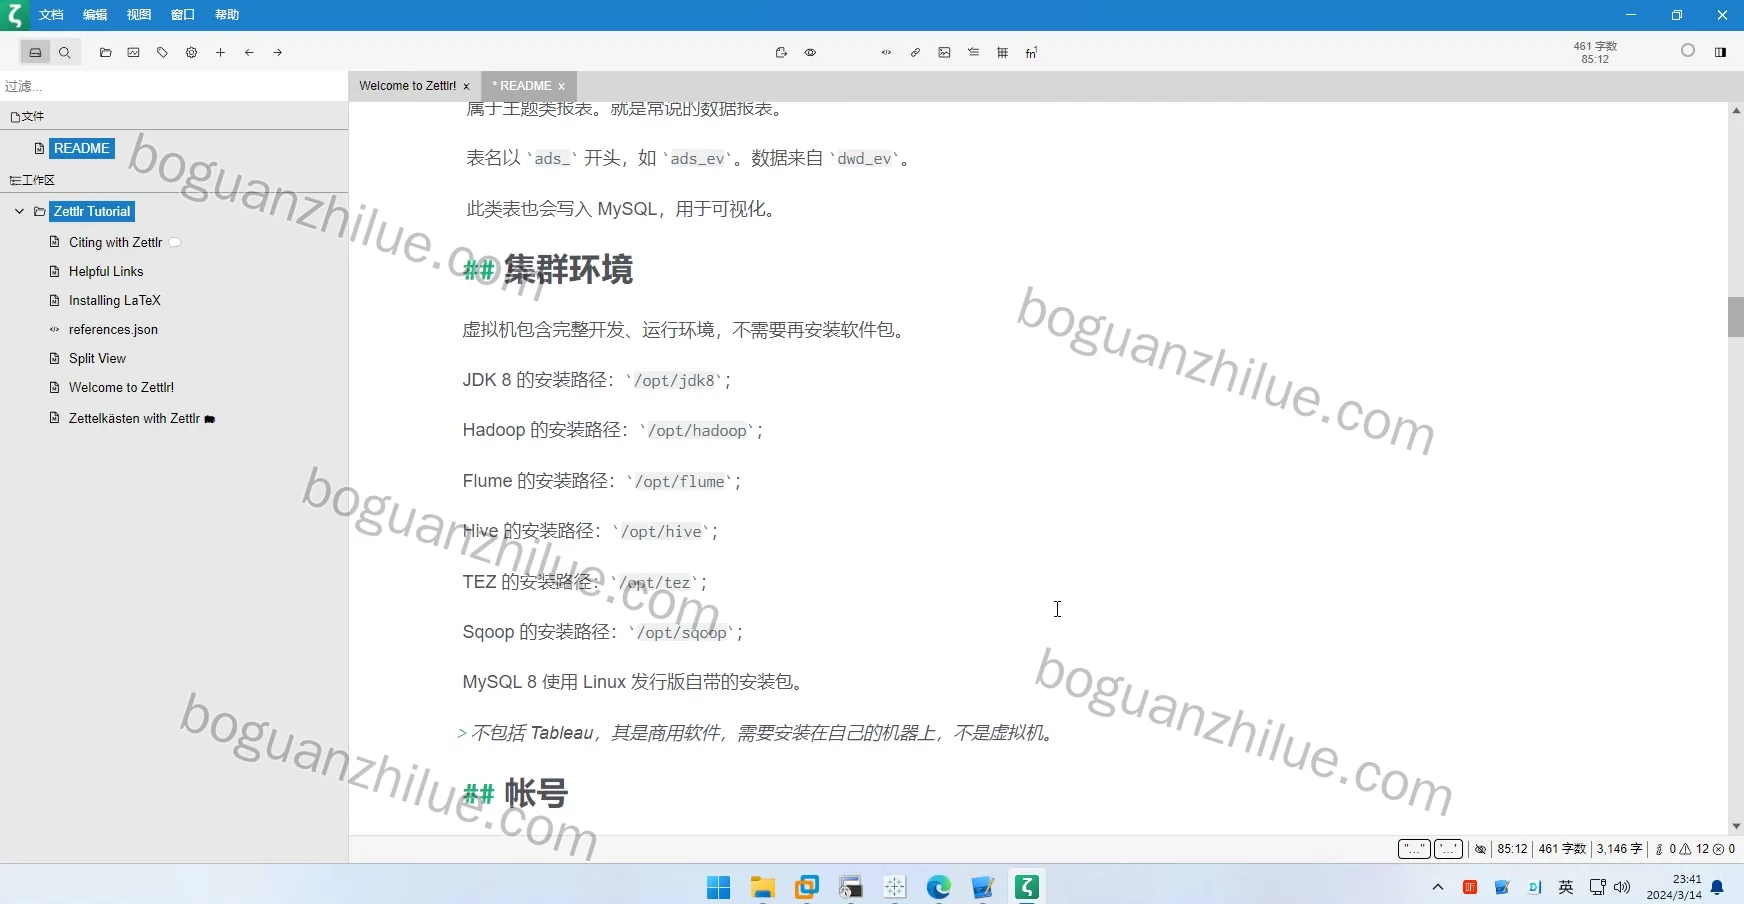Open the tag manager icon
Image resolution: width=1744 pixels, height=904 pixels.
tap(162, 53)
